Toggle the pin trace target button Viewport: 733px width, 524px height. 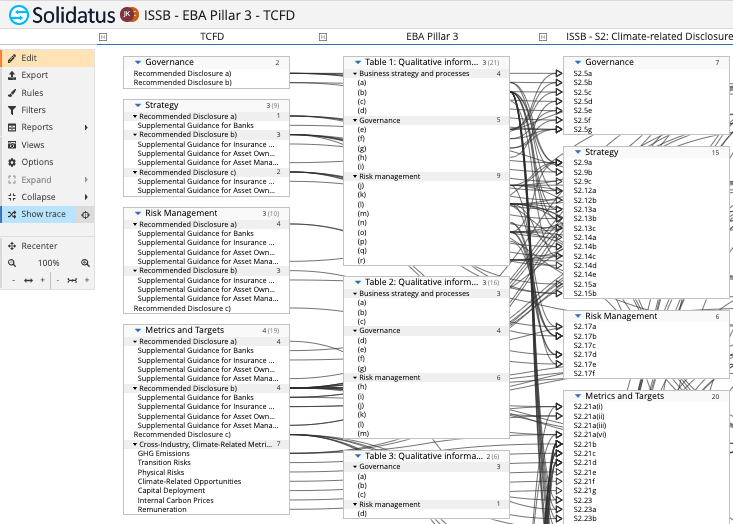[x=86, y=215]
